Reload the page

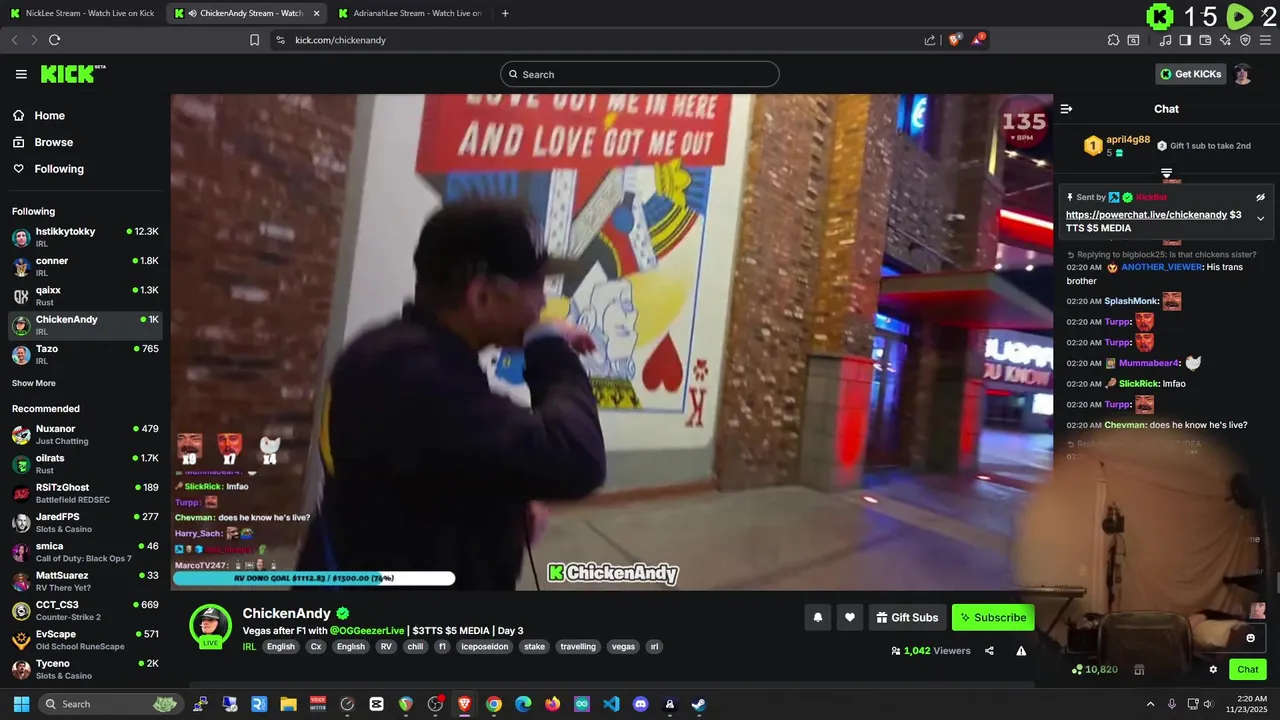[x=54, y=40]
